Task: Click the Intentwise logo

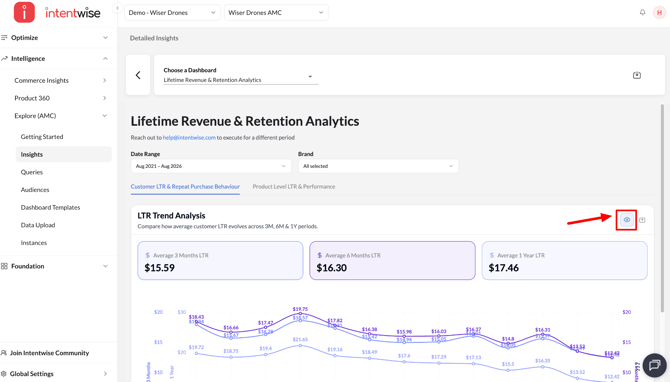Action: point(57,12)
